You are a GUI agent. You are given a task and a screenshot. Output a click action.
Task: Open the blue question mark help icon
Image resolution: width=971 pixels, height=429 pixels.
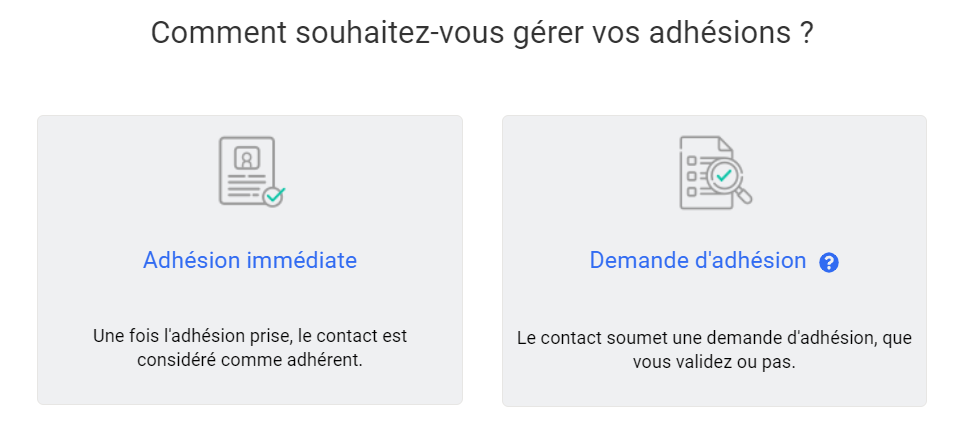[829, 263]
